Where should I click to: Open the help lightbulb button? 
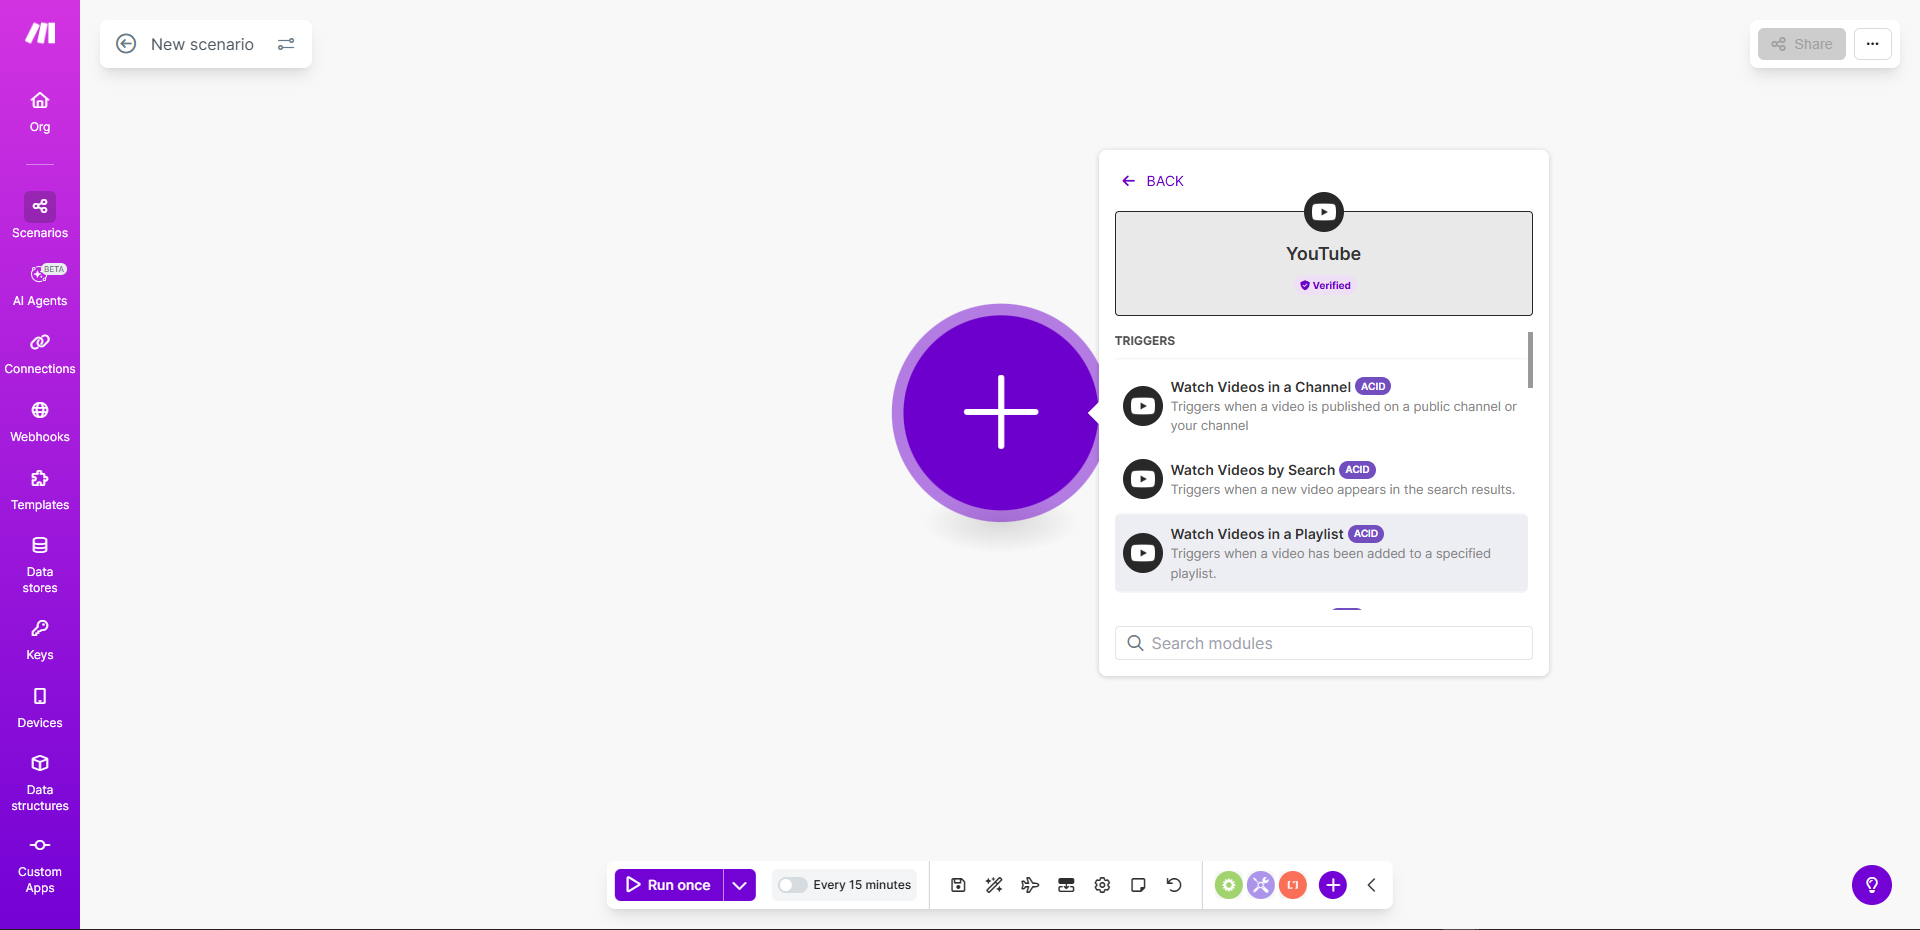(x=1871, y=885)
